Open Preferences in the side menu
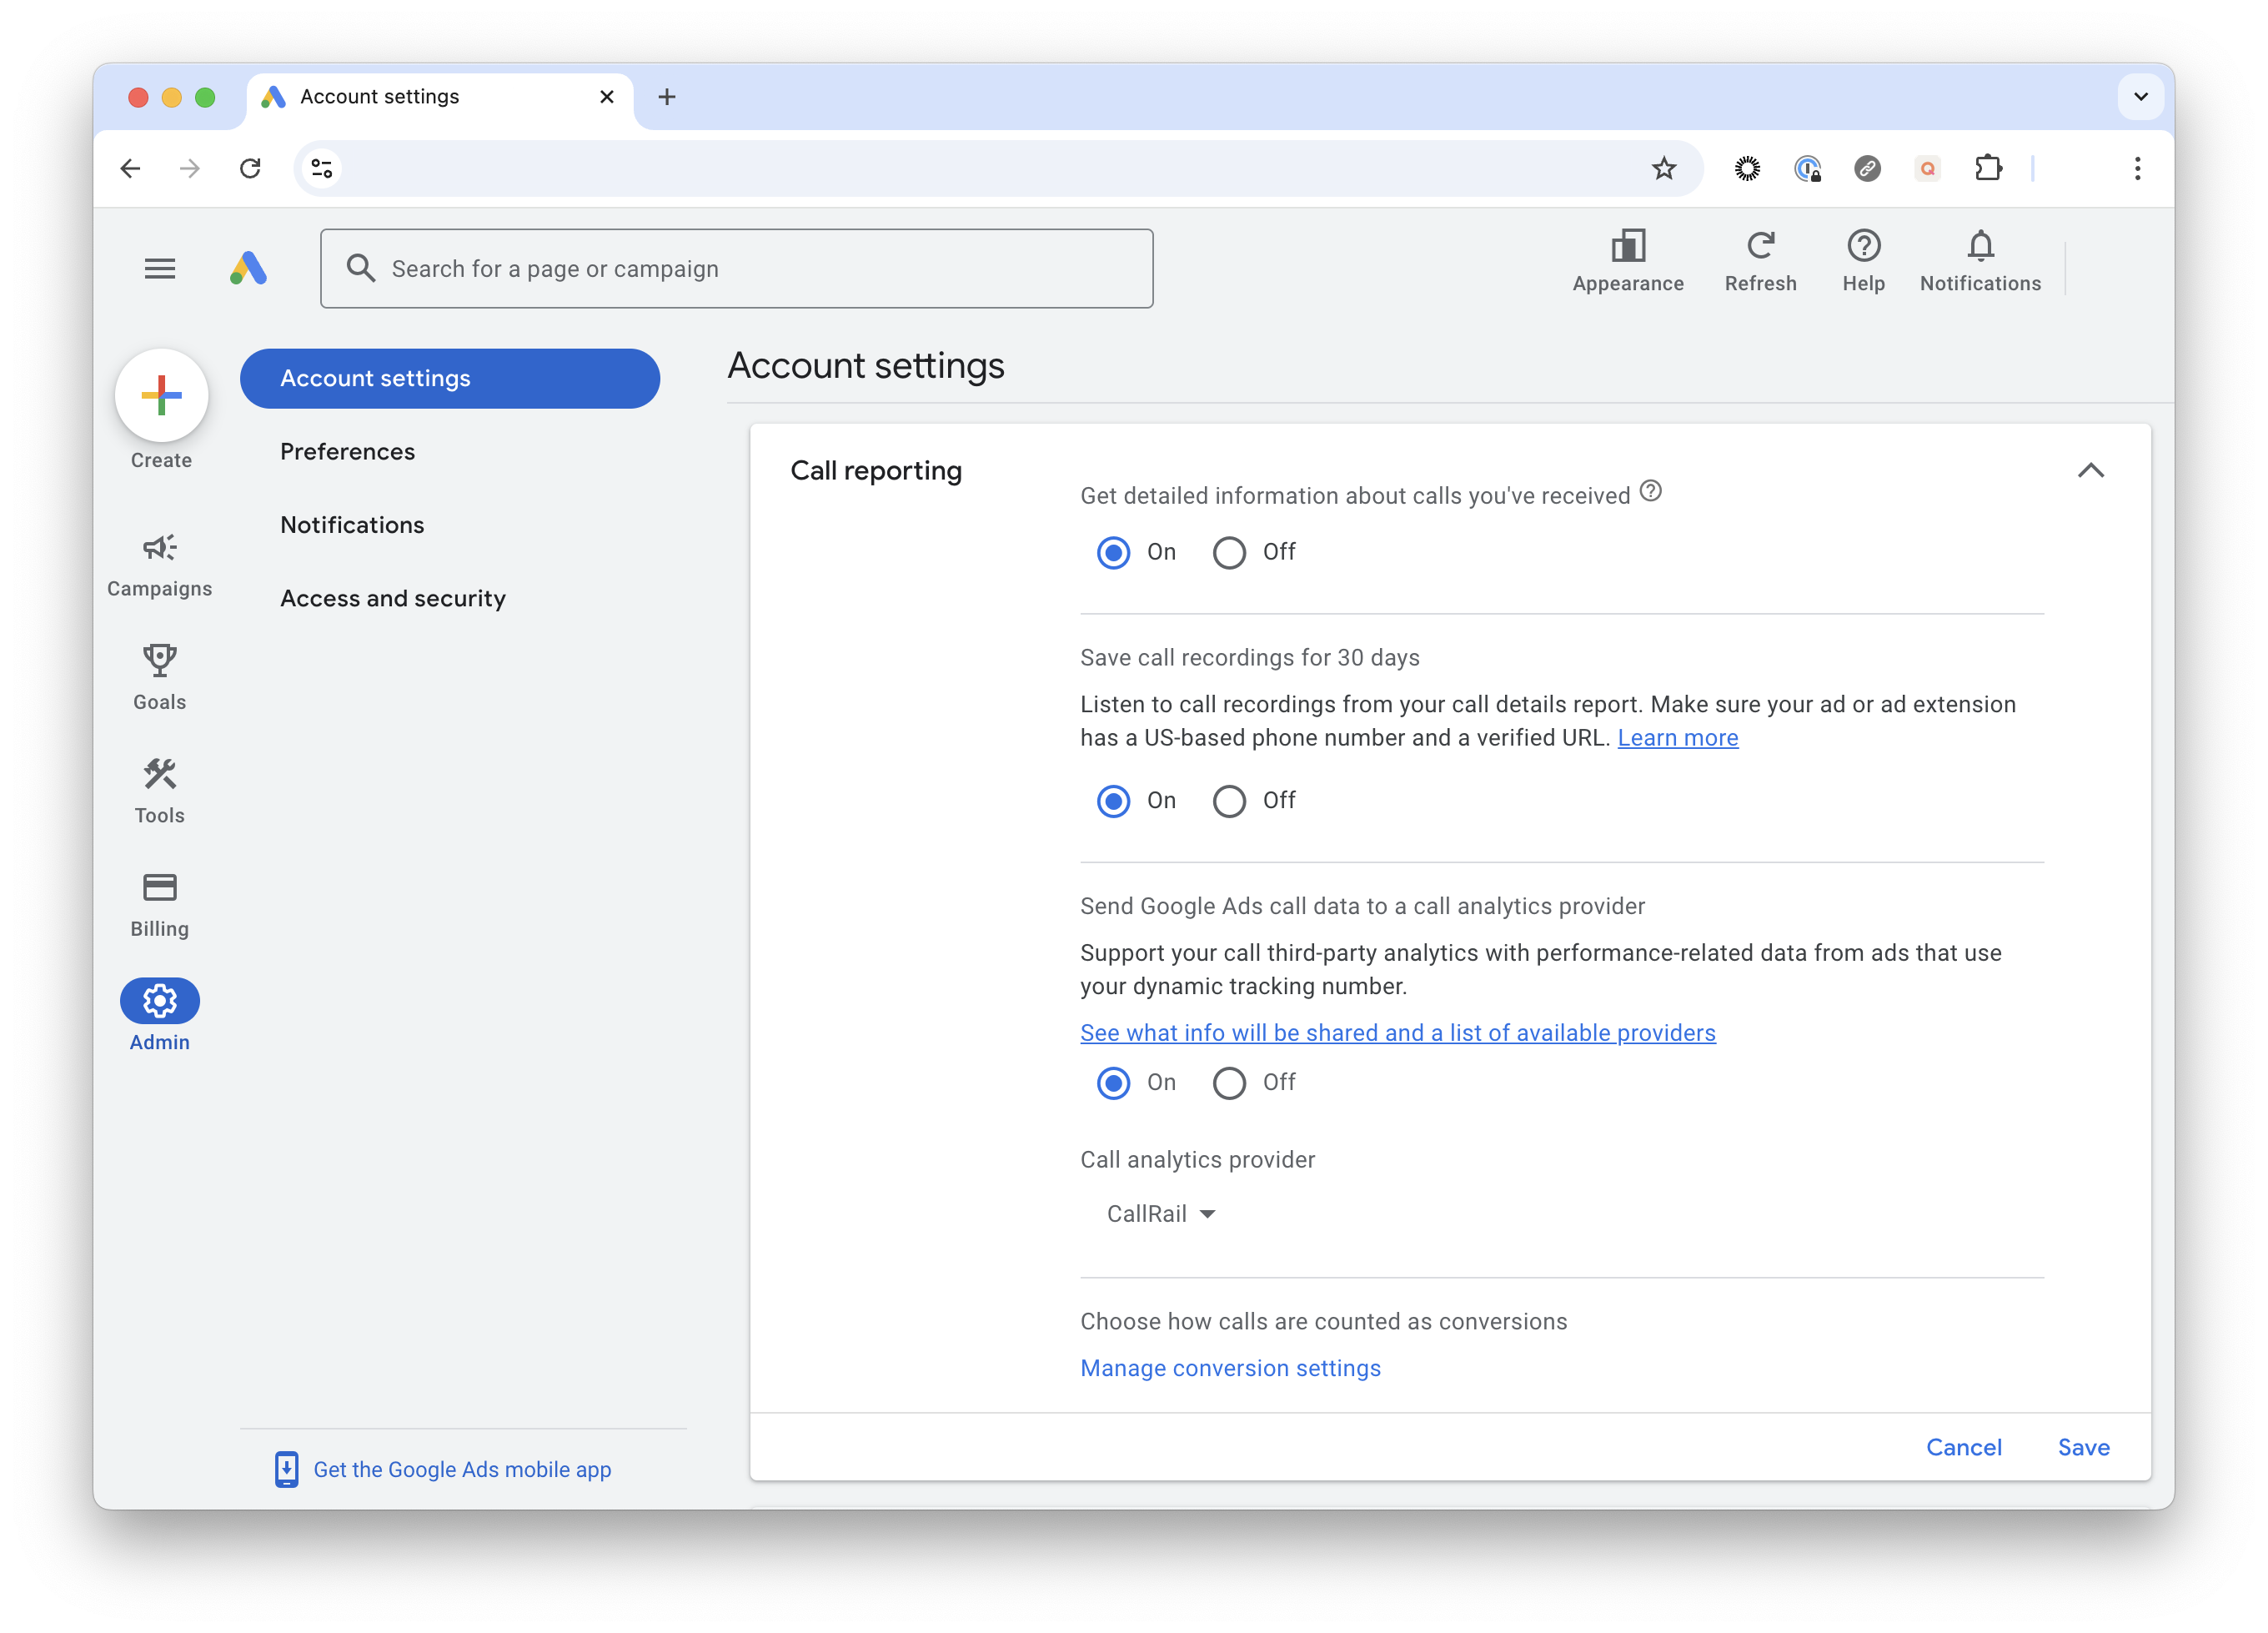This screenshot has height=1633, width=2268. click(347, 451)
